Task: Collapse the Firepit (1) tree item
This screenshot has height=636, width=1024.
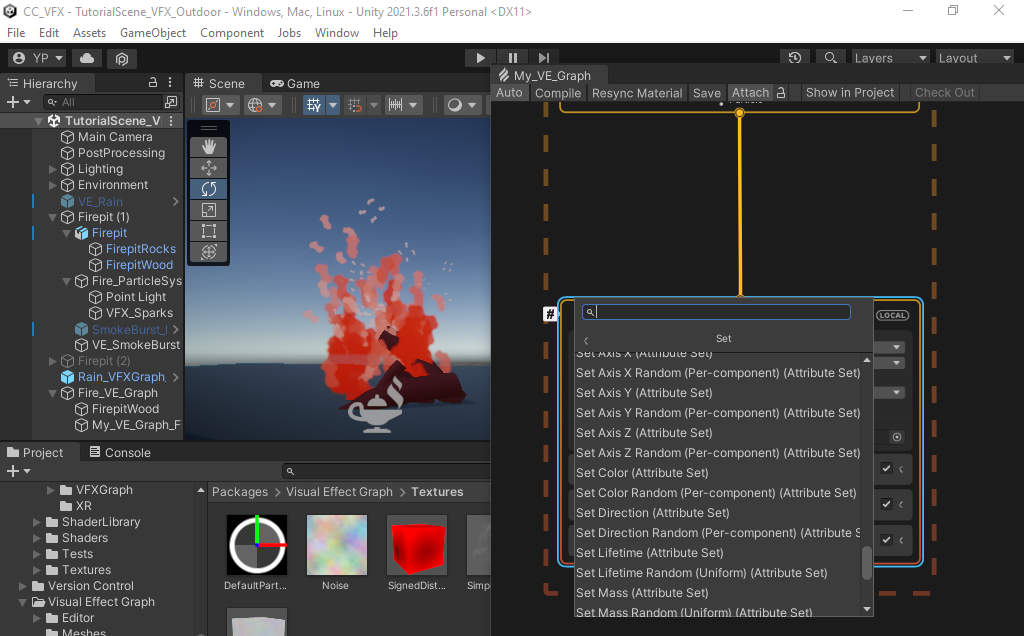Action: point(52,217)
